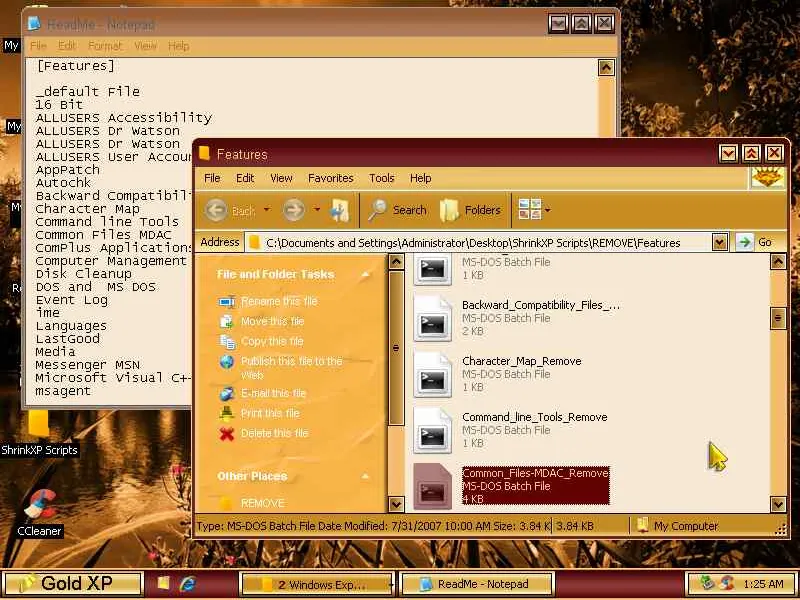Click the system tray clock
The image size is (800, 600).
point(763,584)
